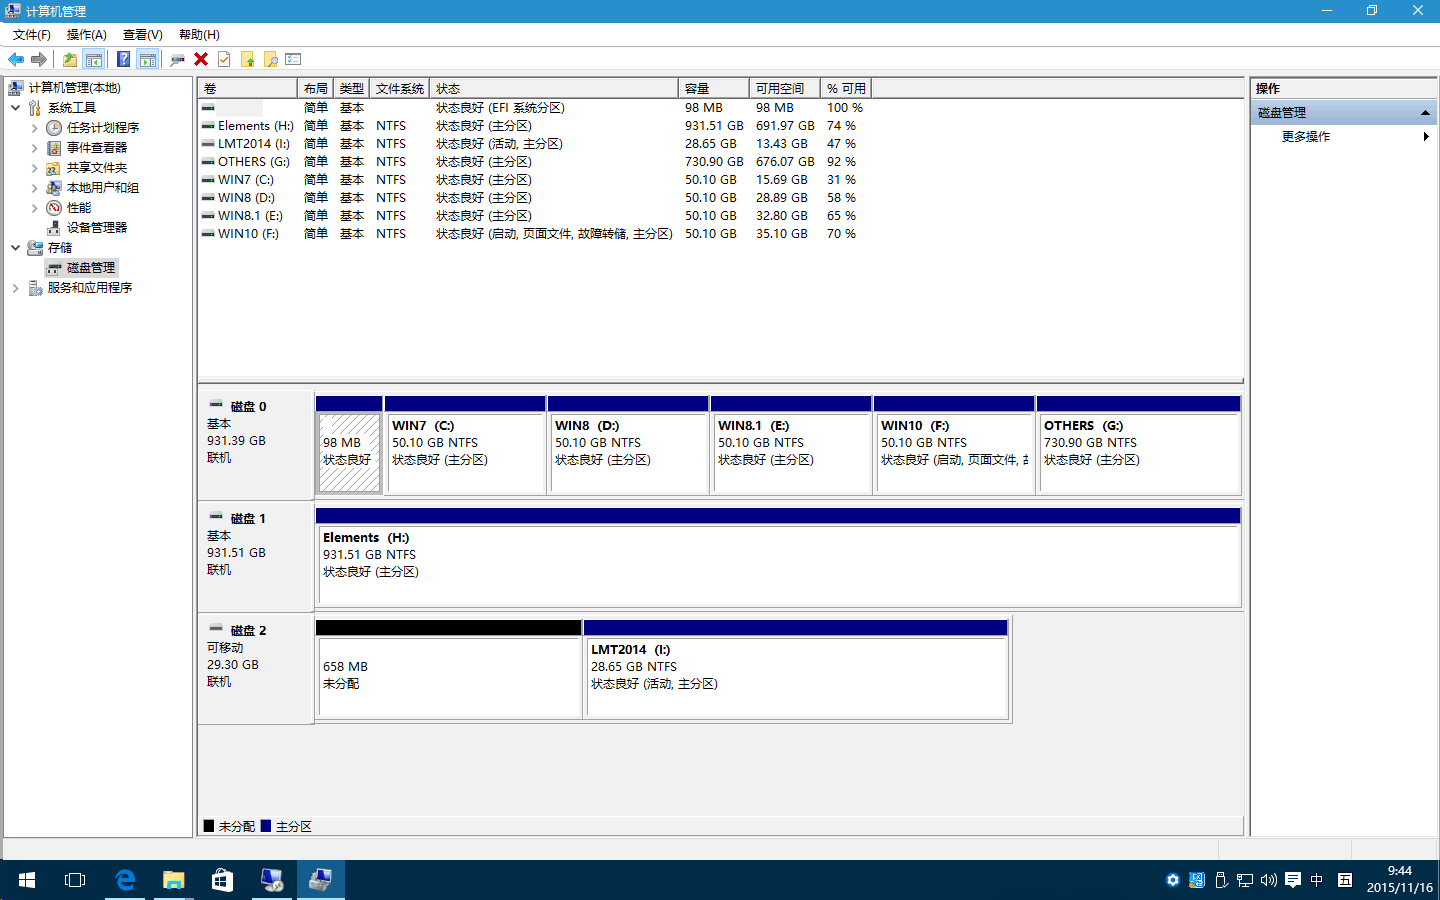Go up one level with the folder arrow icon
The width and height of the screenshot is (1440, 900).
pos(70,60)
